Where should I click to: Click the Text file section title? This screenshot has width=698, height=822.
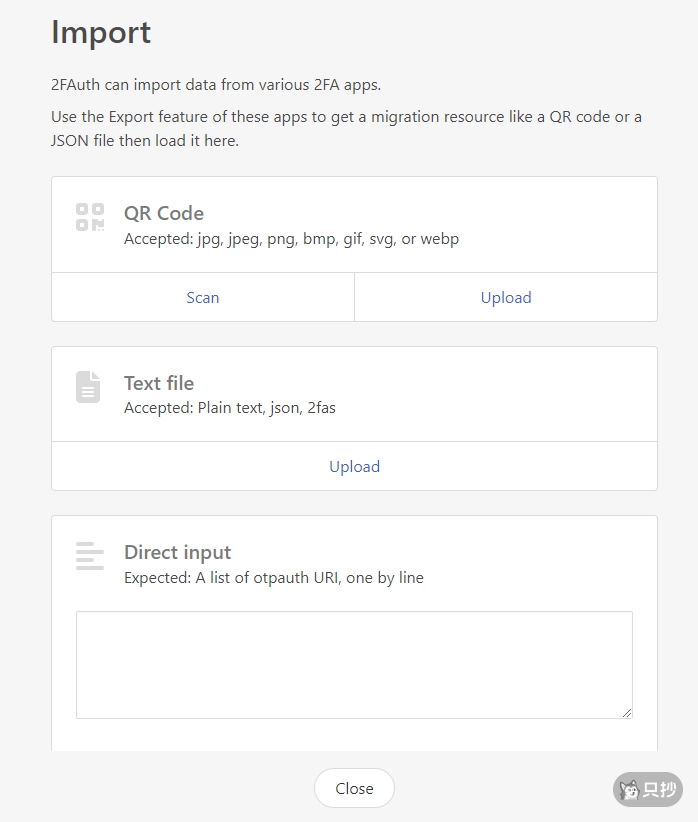point(159,383)
